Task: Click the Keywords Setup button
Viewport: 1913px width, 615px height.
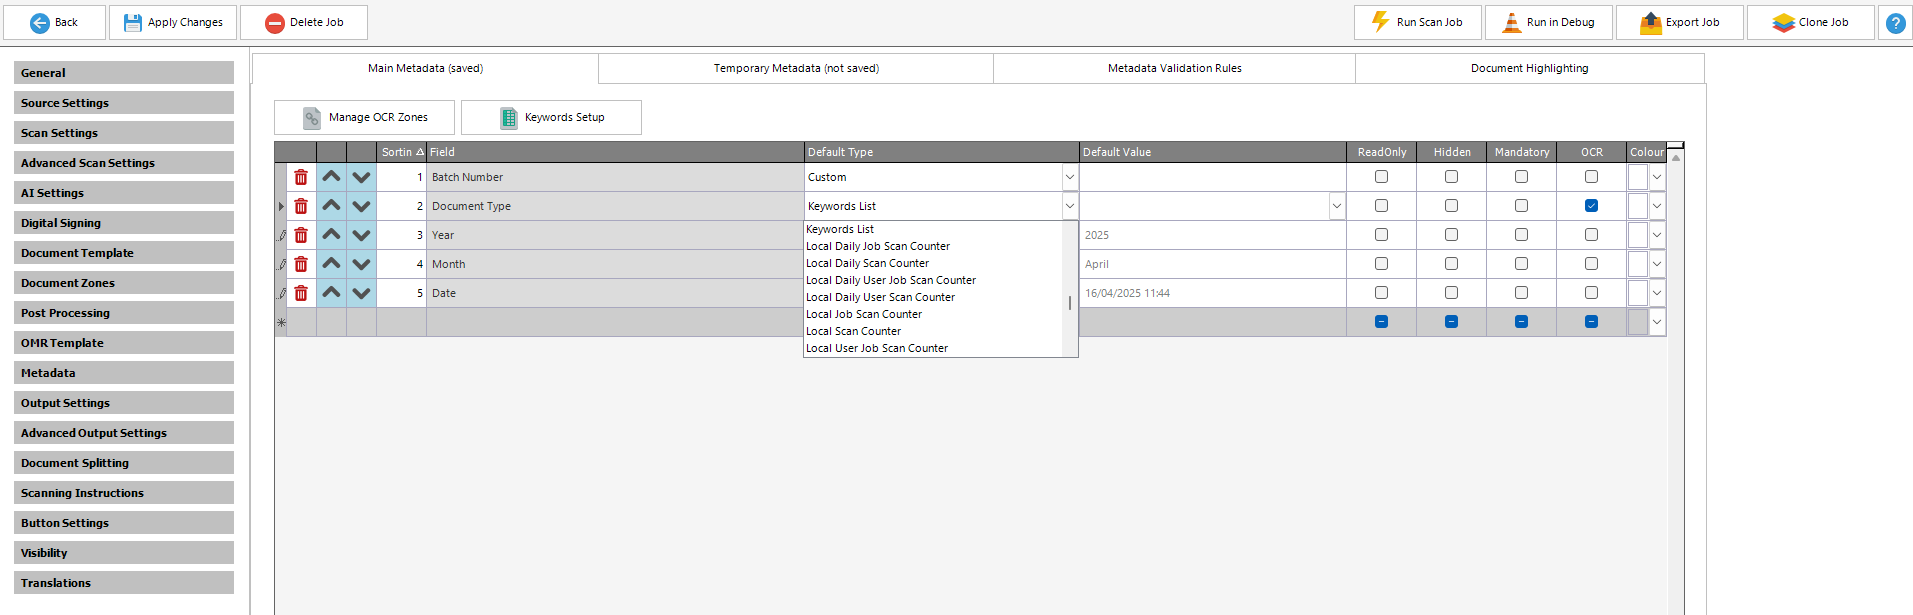Action: [551, 117]
